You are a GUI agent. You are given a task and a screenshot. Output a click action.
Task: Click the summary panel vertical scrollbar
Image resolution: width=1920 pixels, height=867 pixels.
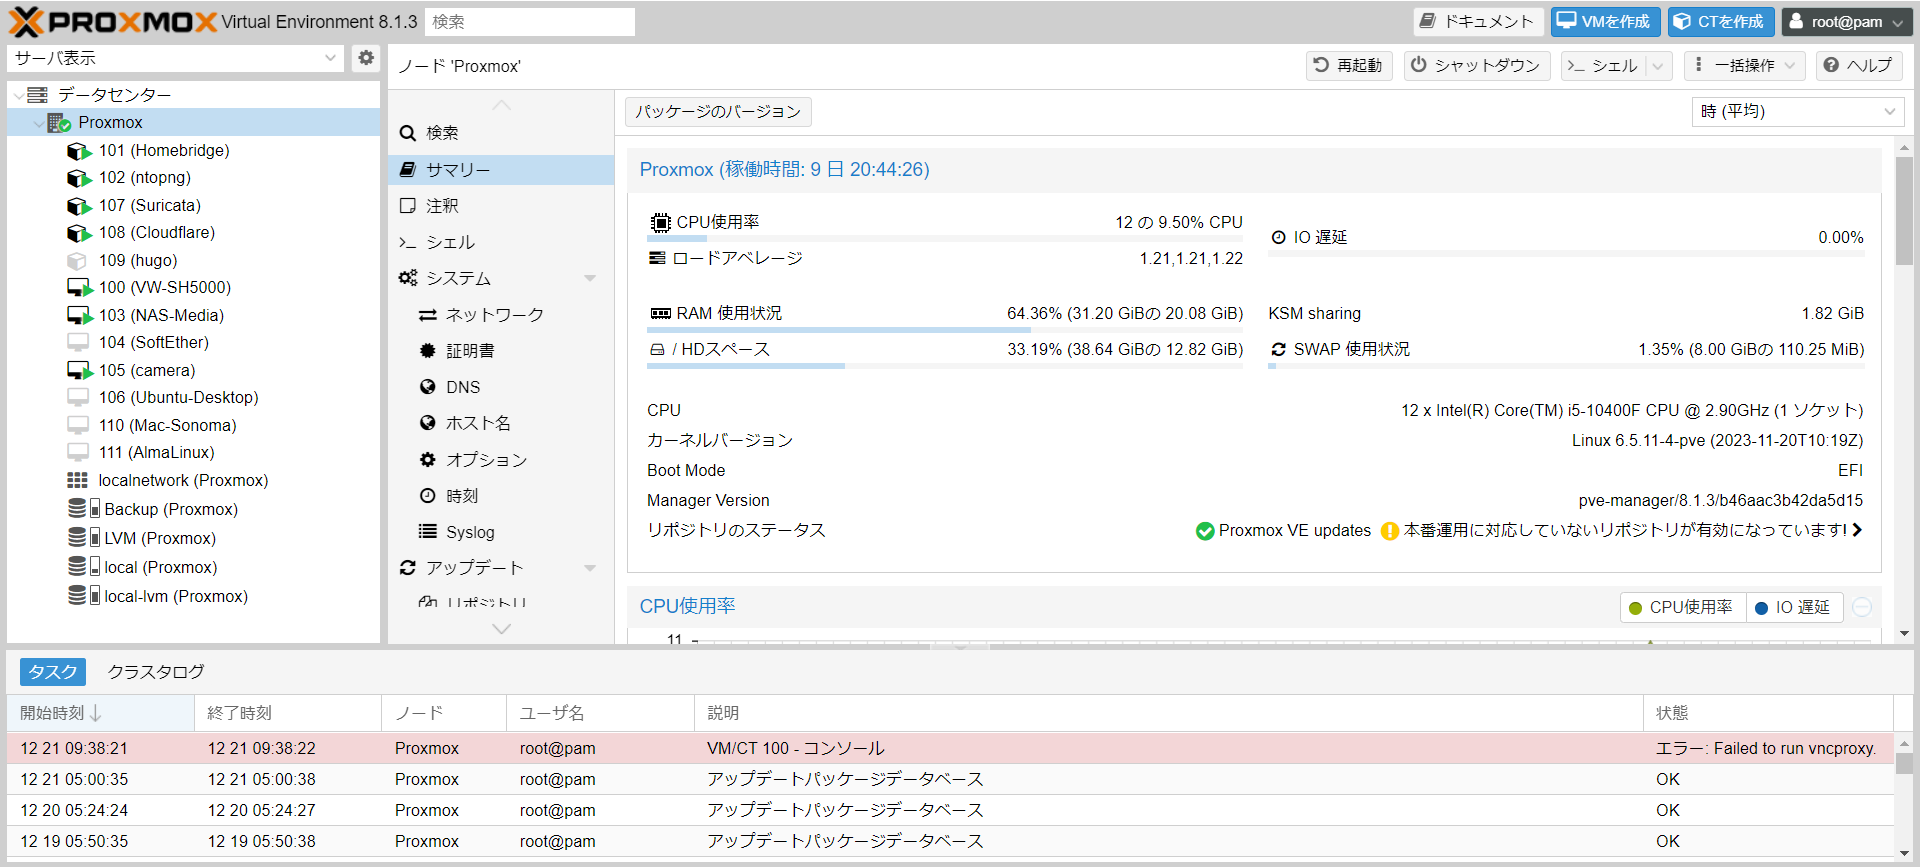(x=1903, y=210)
